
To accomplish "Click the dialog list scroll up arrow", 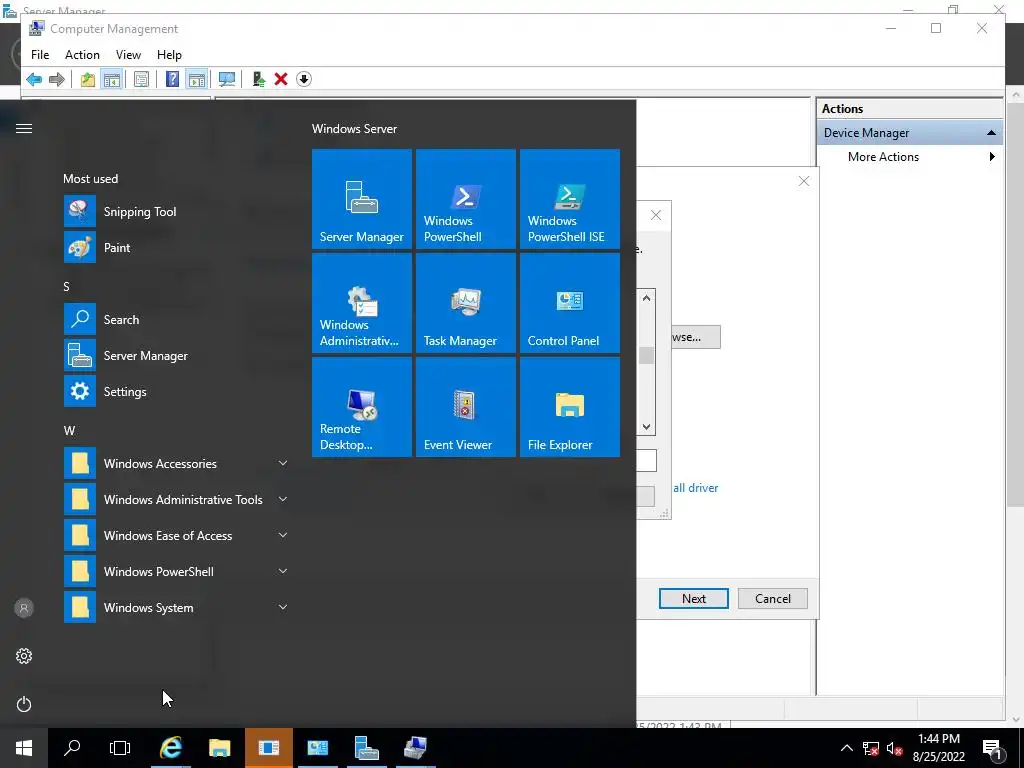I will click(647, 298).
